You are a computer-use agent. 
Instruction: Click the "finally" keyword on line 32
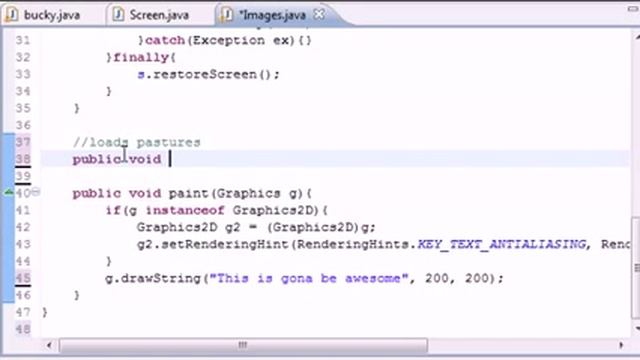(141, 58)
